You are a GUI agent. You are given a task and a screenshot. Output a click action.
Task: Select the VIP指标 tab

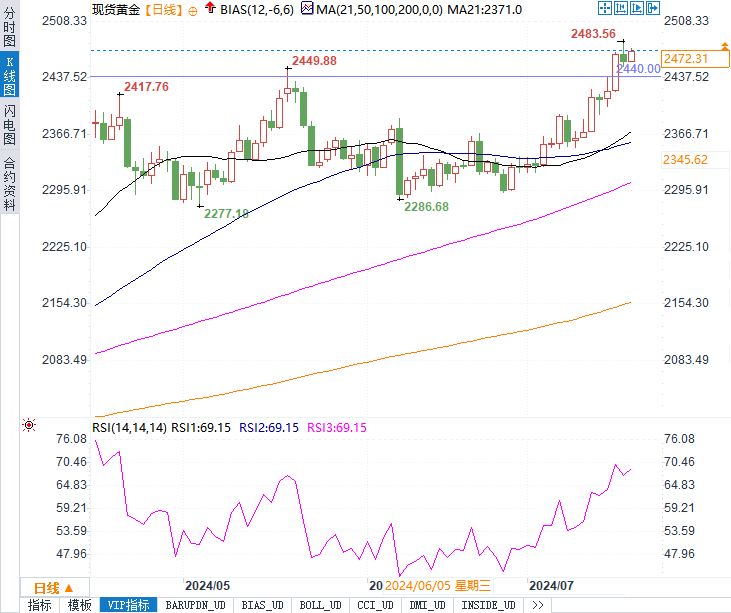tap(129, 605)
